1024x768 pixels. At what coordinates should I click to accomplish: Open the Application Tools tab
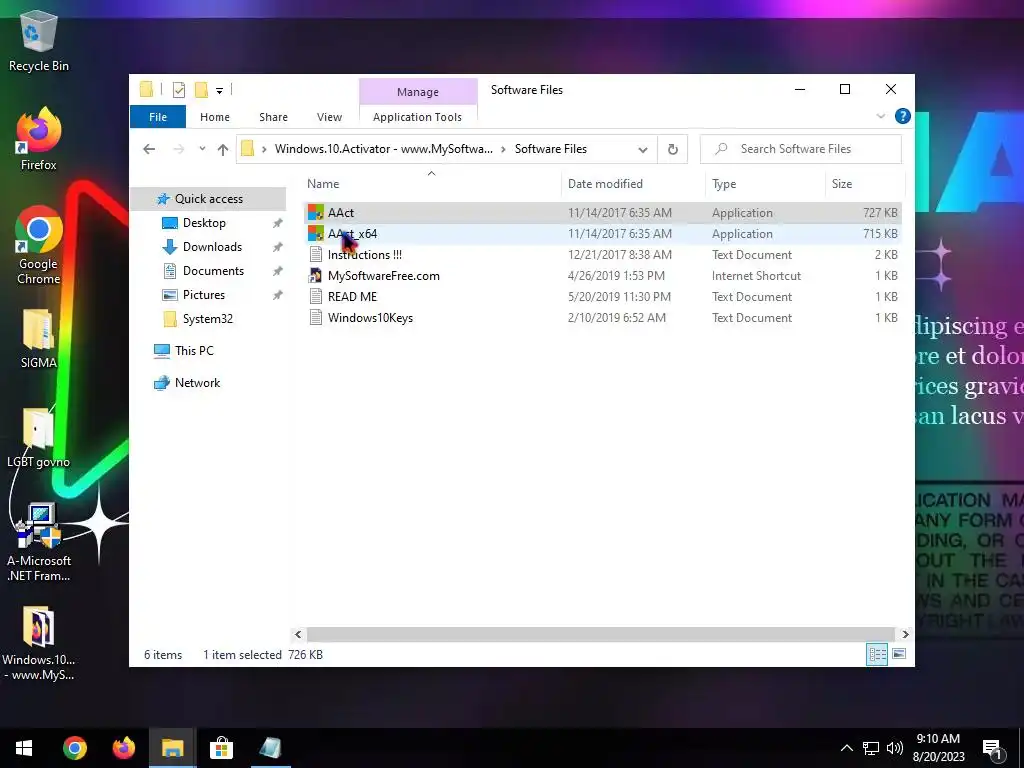417,117
